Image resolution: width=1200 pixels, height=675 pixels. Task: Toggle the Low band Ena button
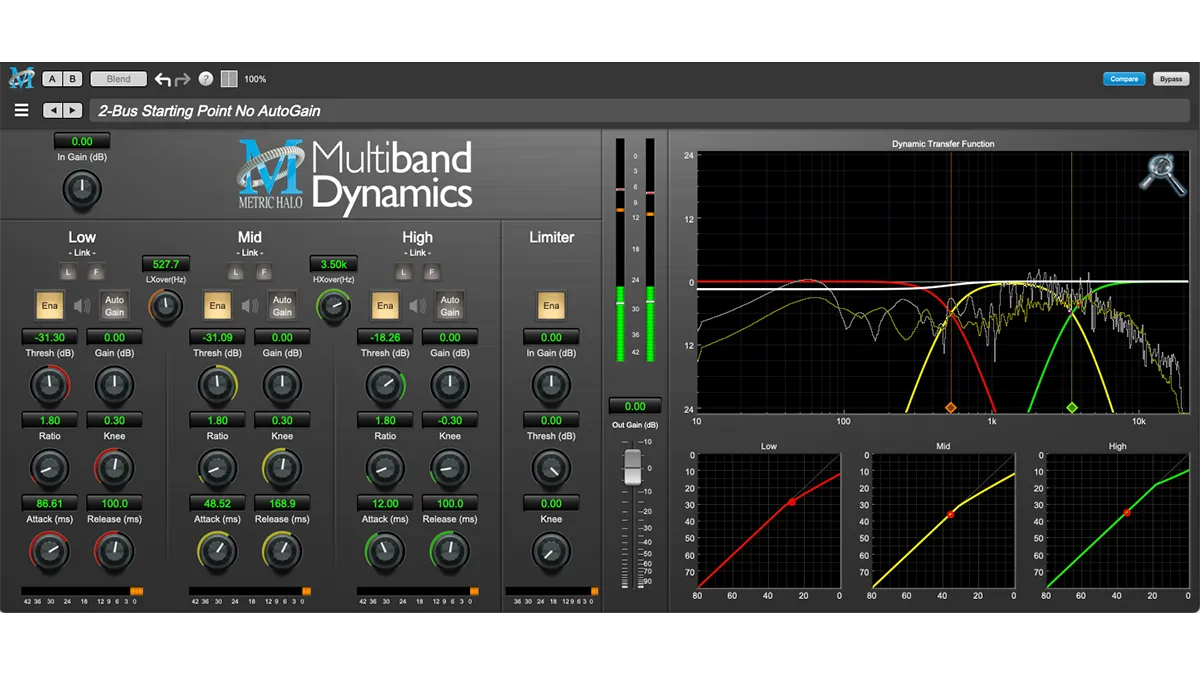point(49,306)
